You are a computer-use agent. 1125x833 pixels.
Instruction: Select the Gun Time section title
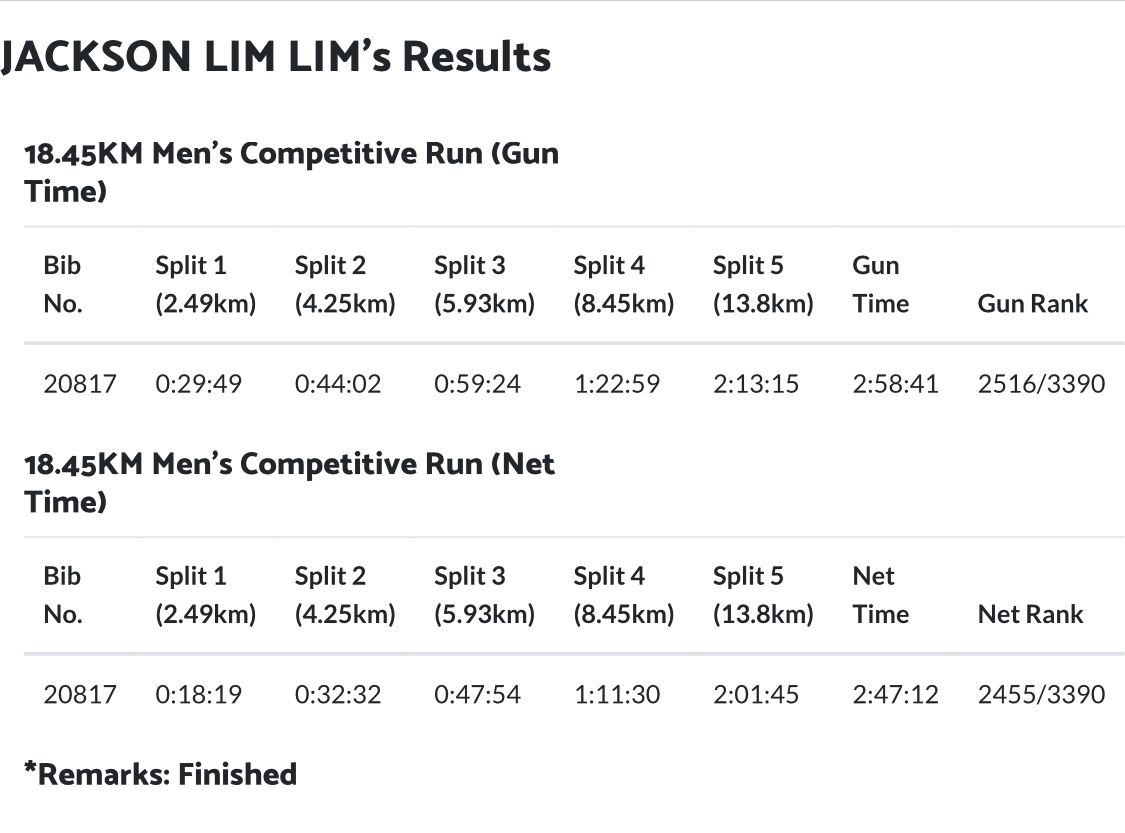tap(291, 172)
